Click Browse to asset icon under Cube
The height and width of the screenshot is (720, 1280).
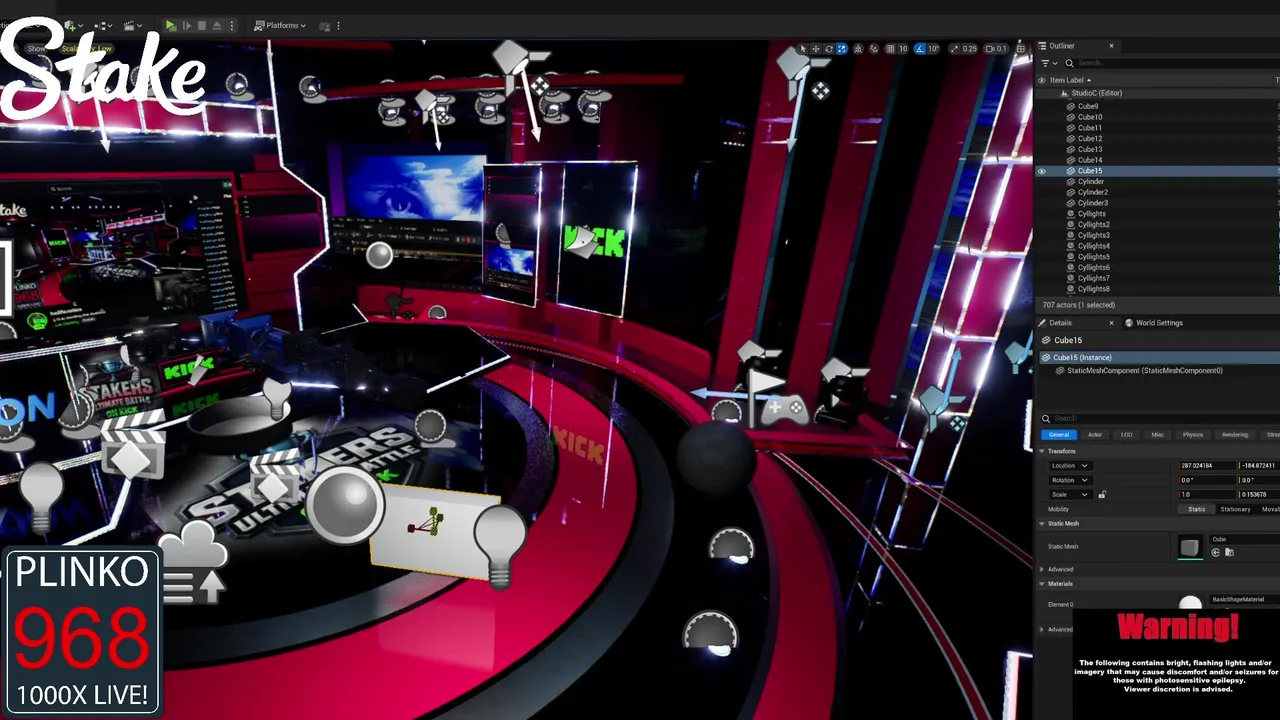click(x=1229, y=552)
